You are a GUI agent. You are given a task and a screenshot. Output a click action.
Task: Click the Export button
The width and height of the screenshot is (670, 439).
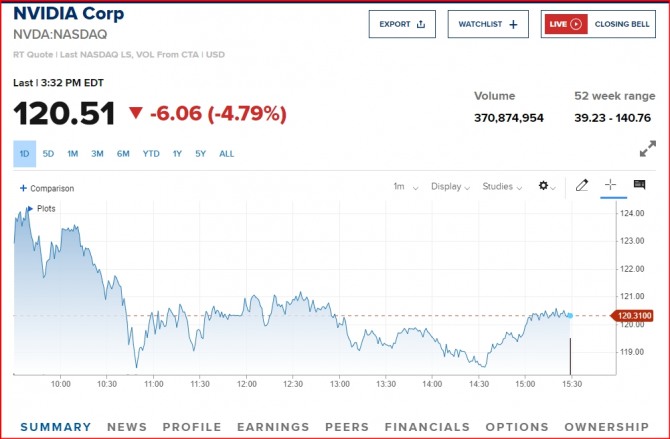(402, 24)
